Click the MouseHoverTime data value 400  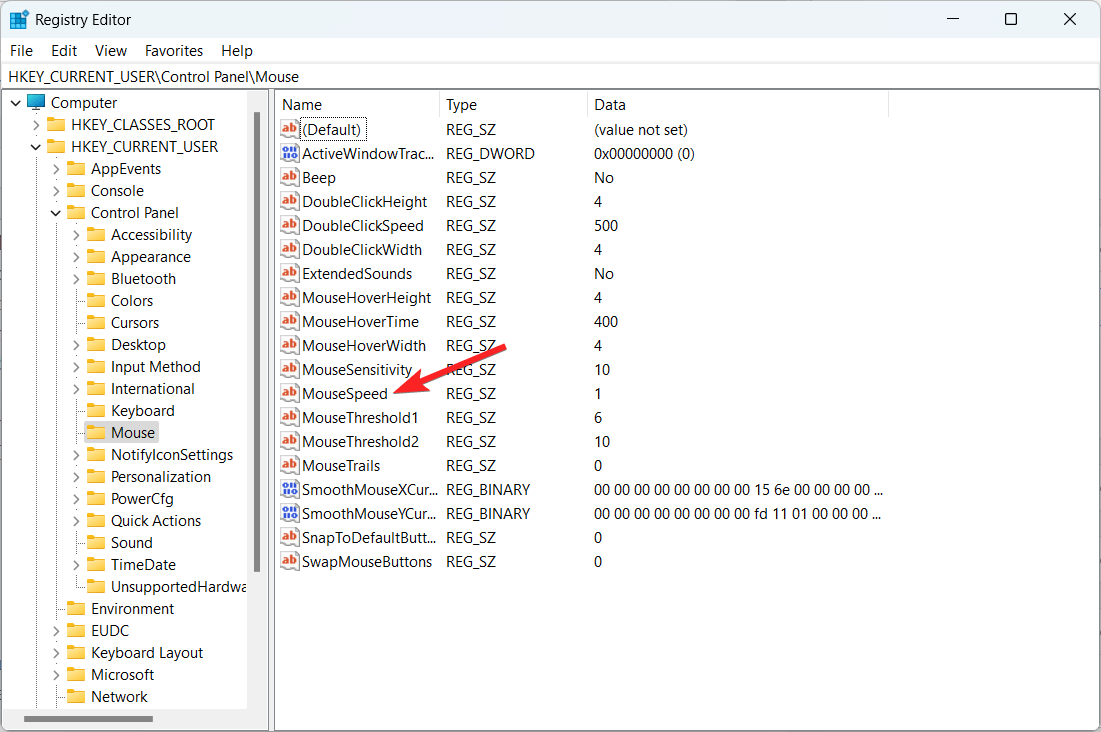coord(606,322)
